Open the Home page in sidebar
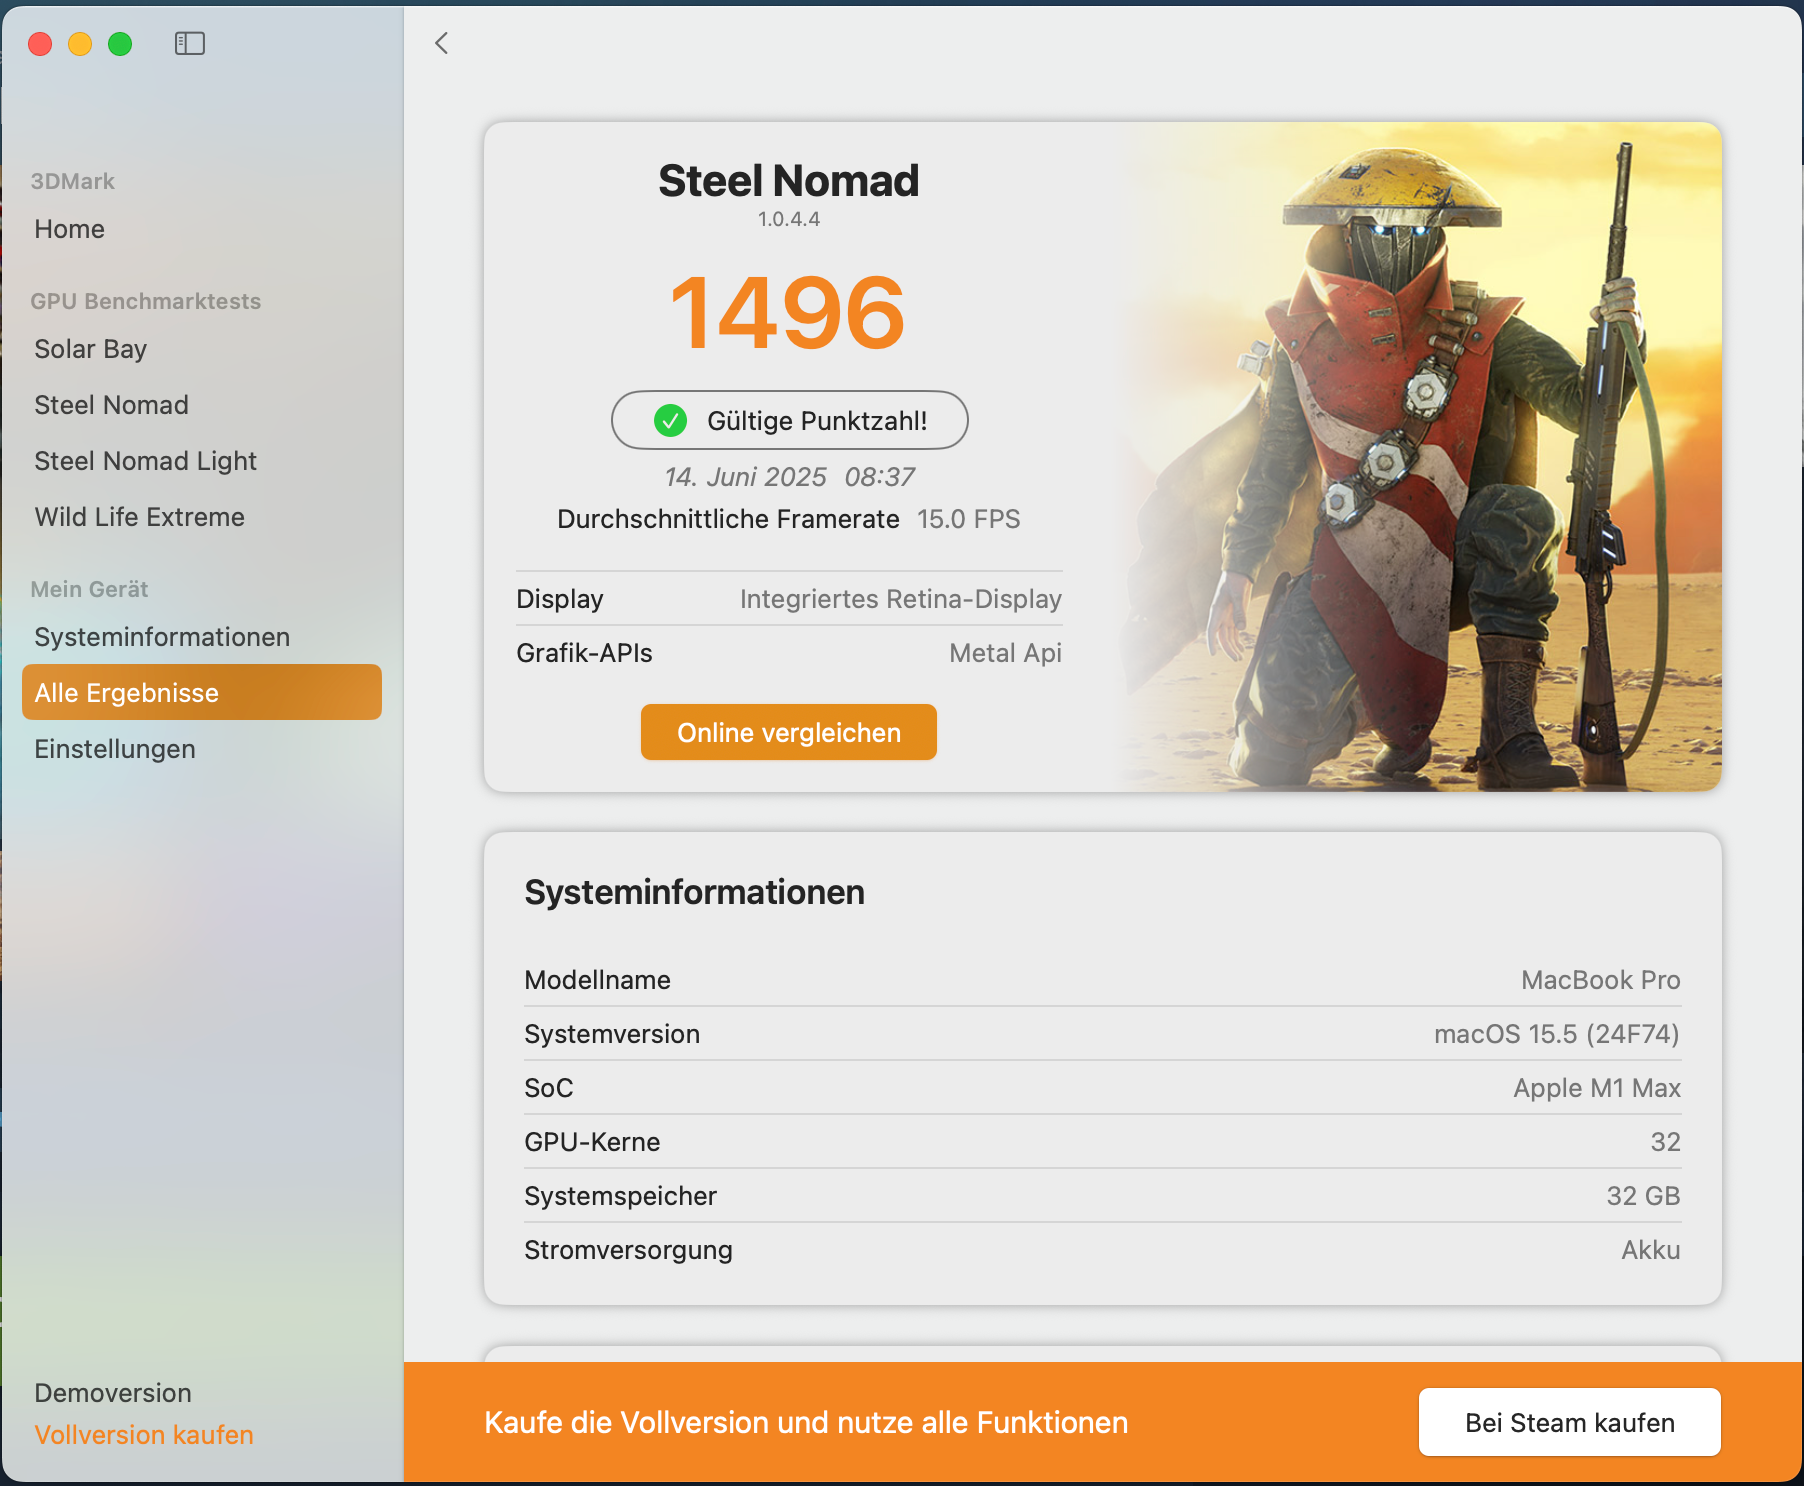 point(70,229)
